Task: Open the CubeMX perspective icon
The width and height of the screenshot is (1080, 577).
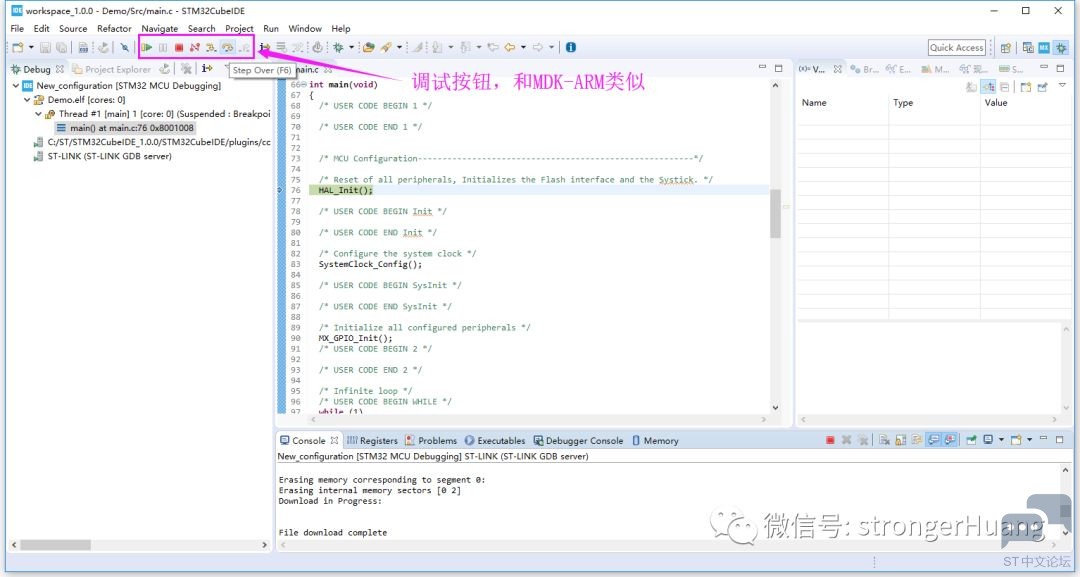Action: [1043, 47]
